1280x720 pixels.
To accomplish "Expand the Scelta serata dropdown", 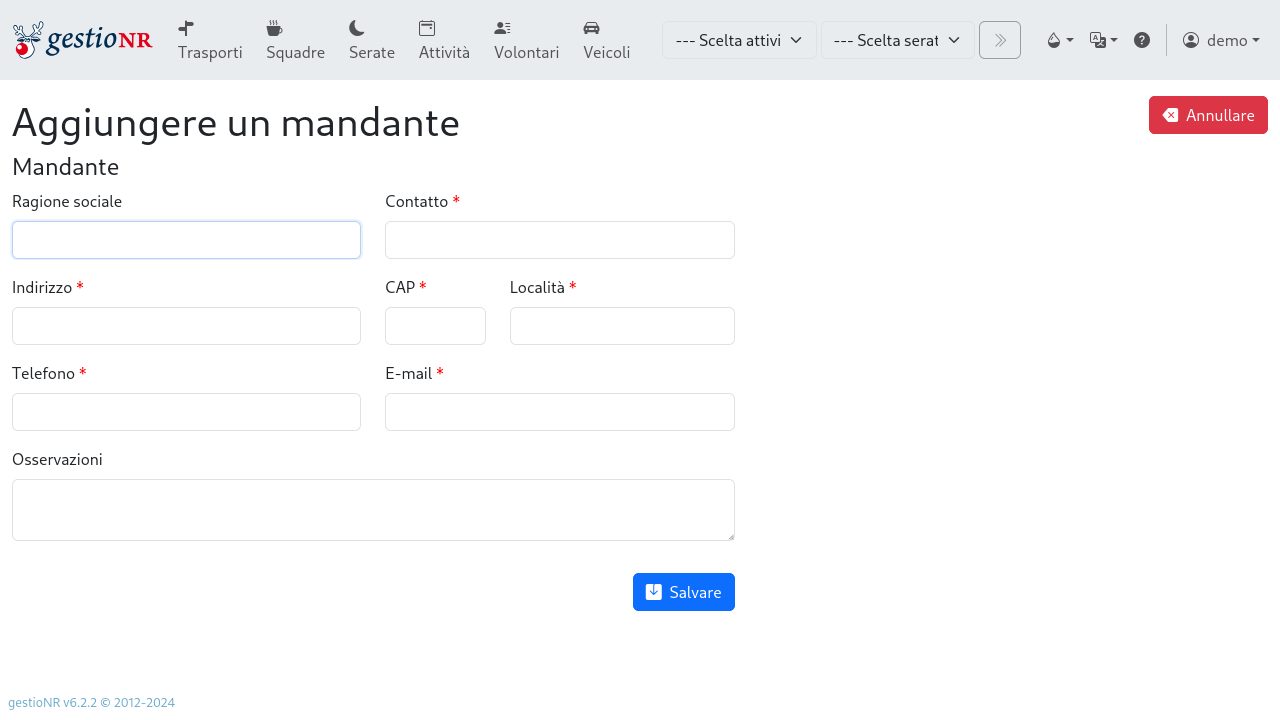I will click(897, 40).
